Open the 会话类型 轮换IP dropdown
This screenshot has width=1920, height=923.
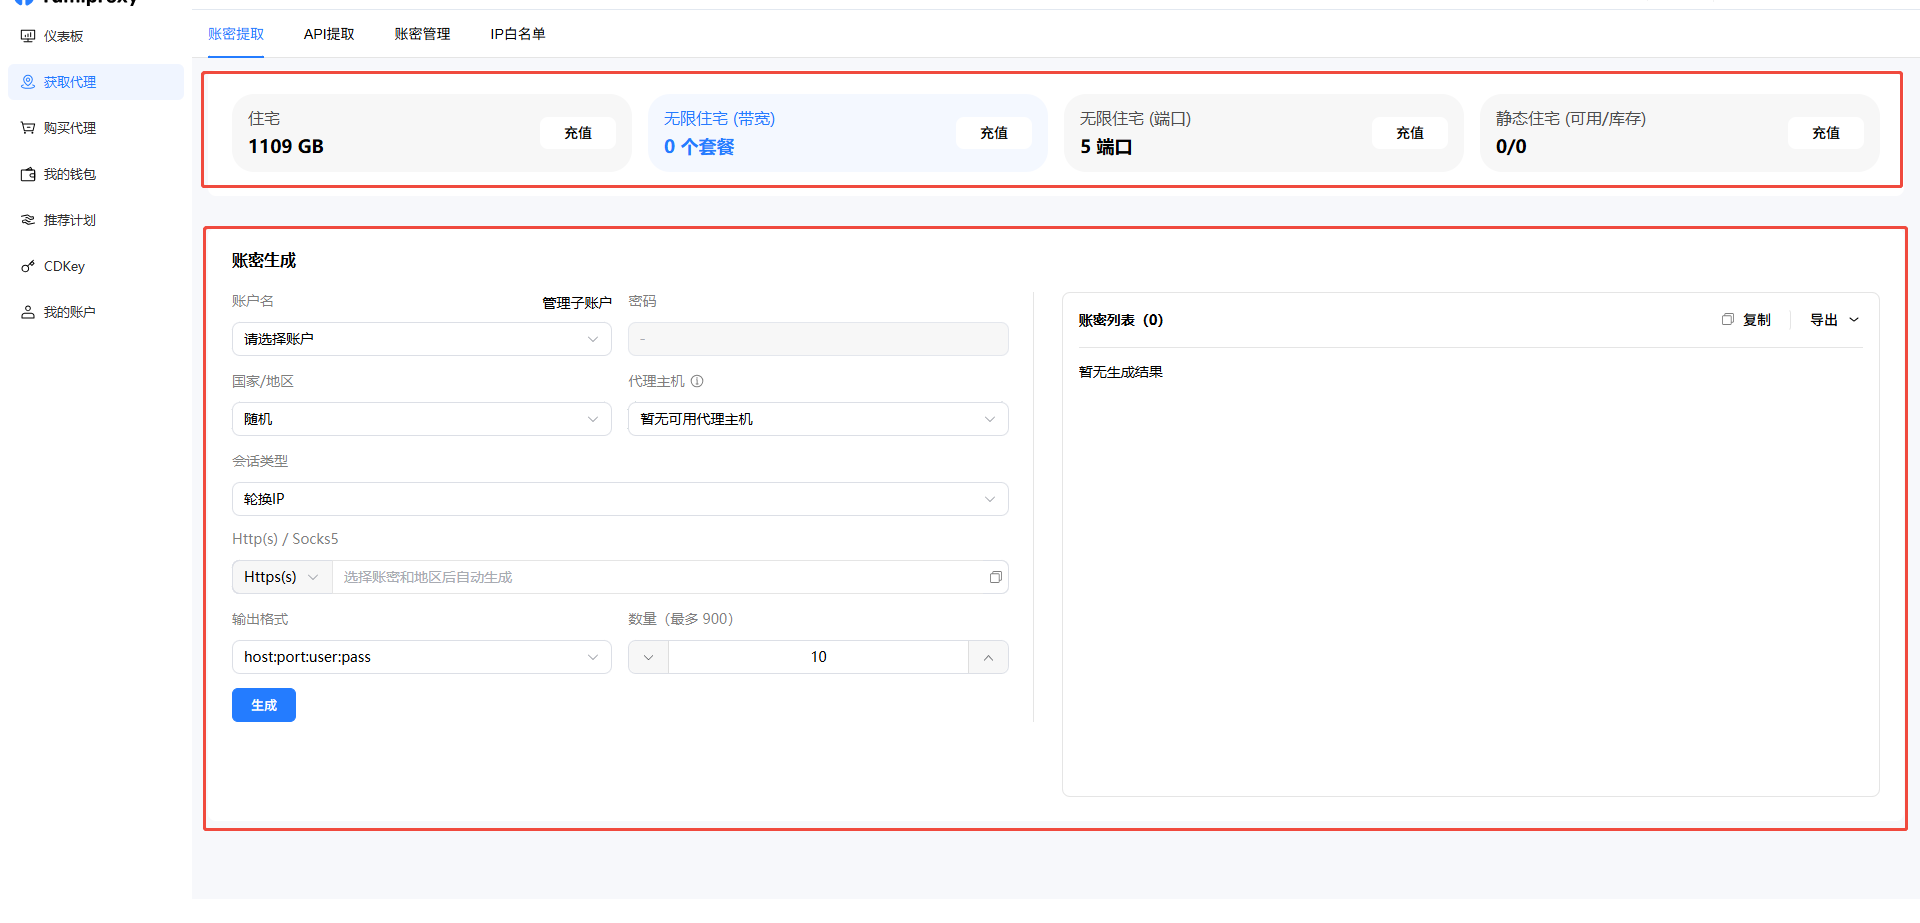click(x=620, y=499)
